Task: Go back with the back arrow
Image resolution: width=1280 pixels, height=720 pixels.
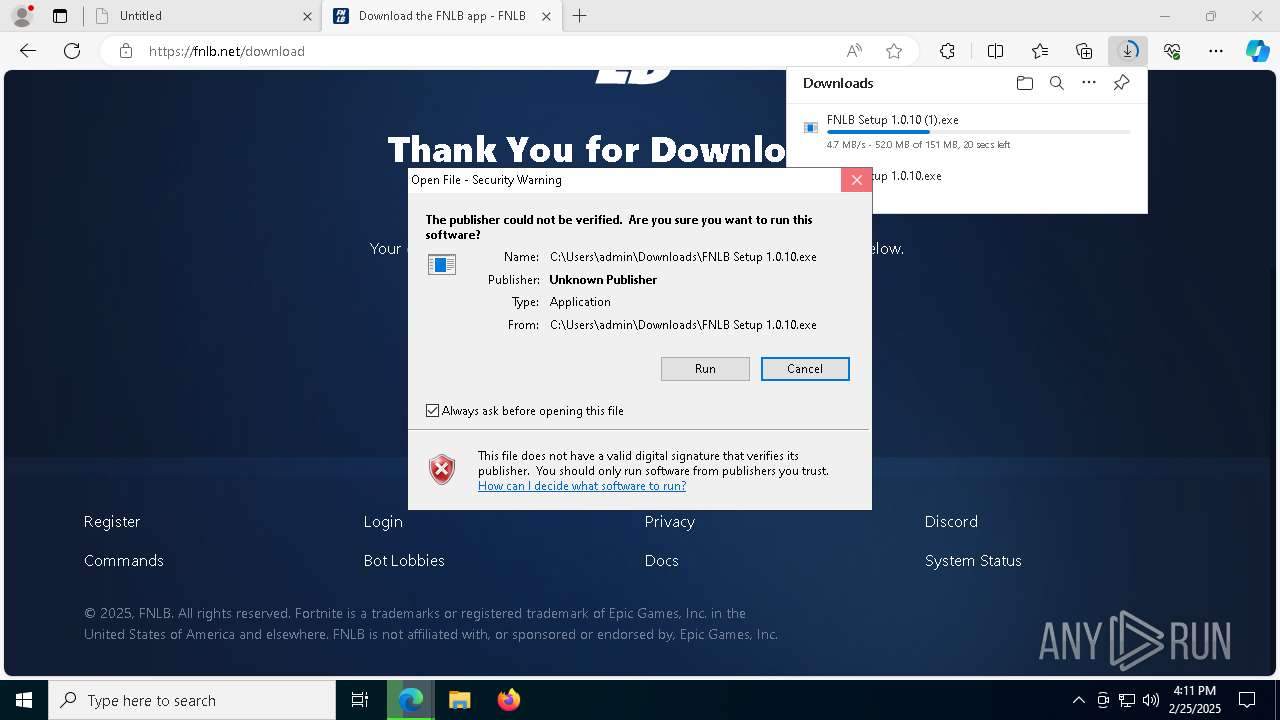Action: pyautogui.click(x=28, y=51)
